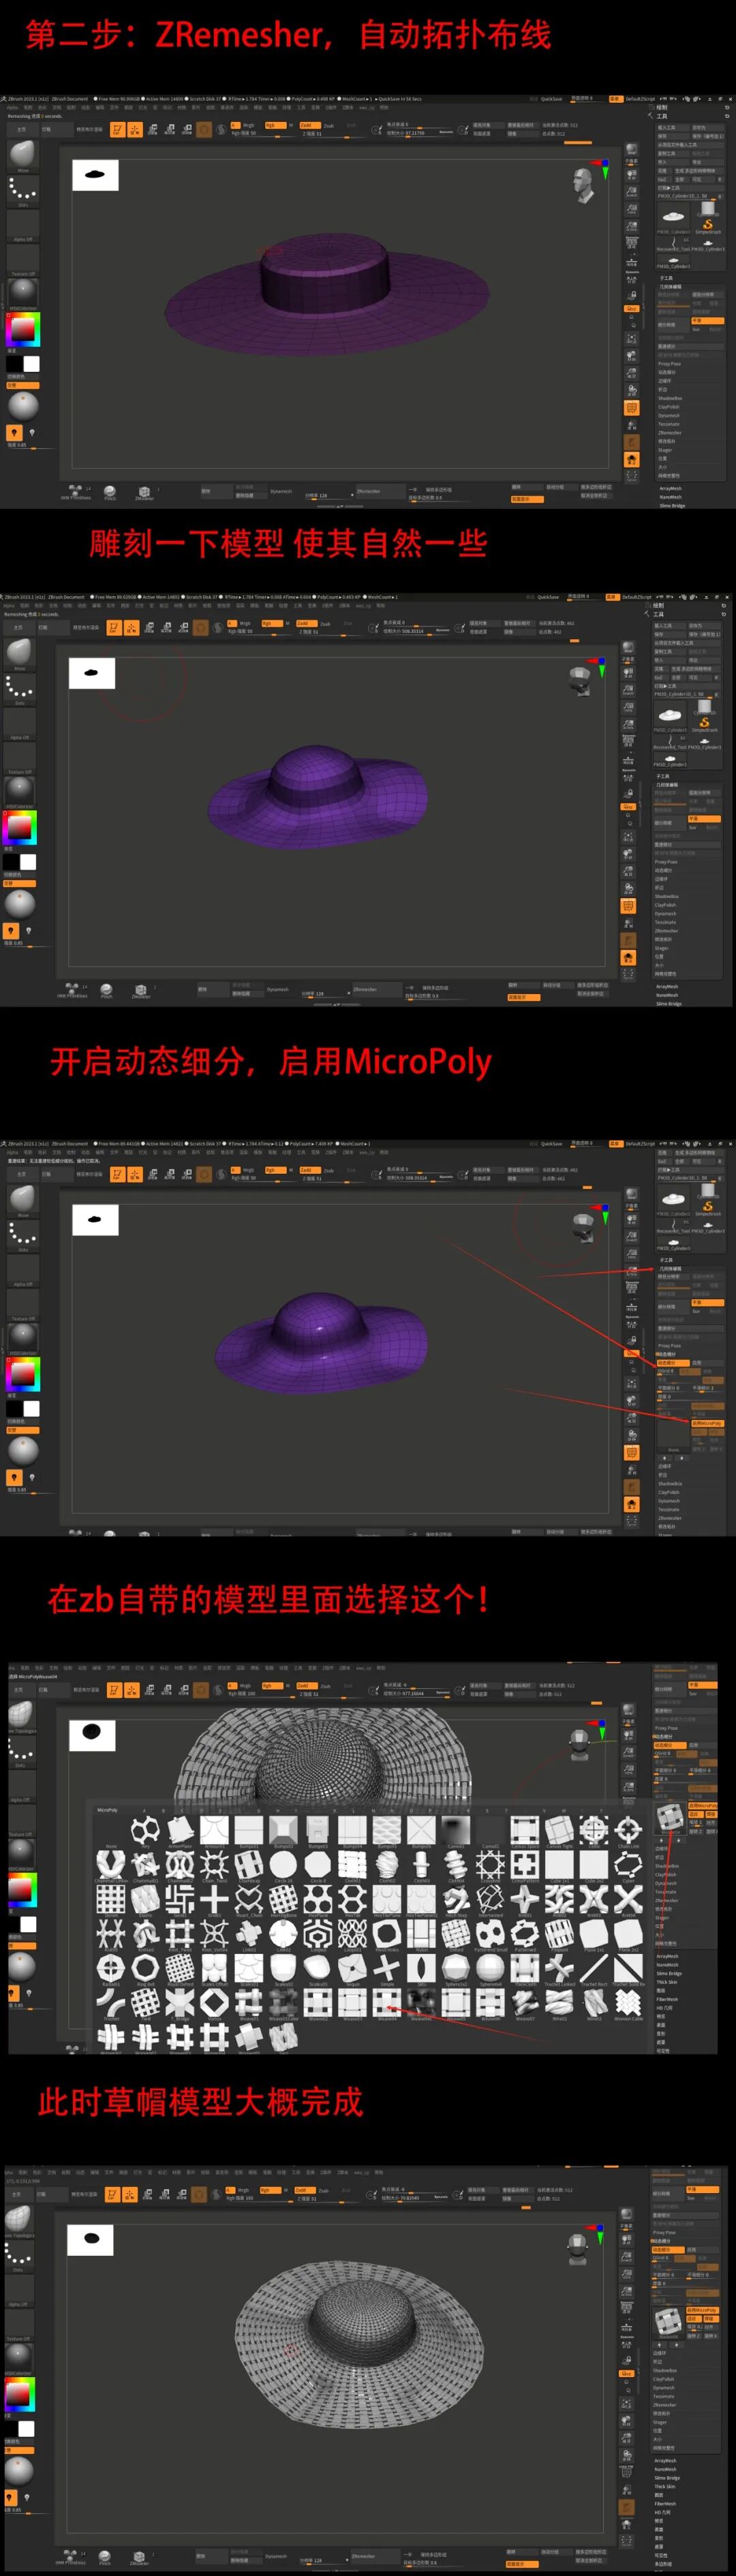Toggle Draw mode in the finished straw hat screenshot
The width and height of the screenshot is (736, 2576).
129,2194
